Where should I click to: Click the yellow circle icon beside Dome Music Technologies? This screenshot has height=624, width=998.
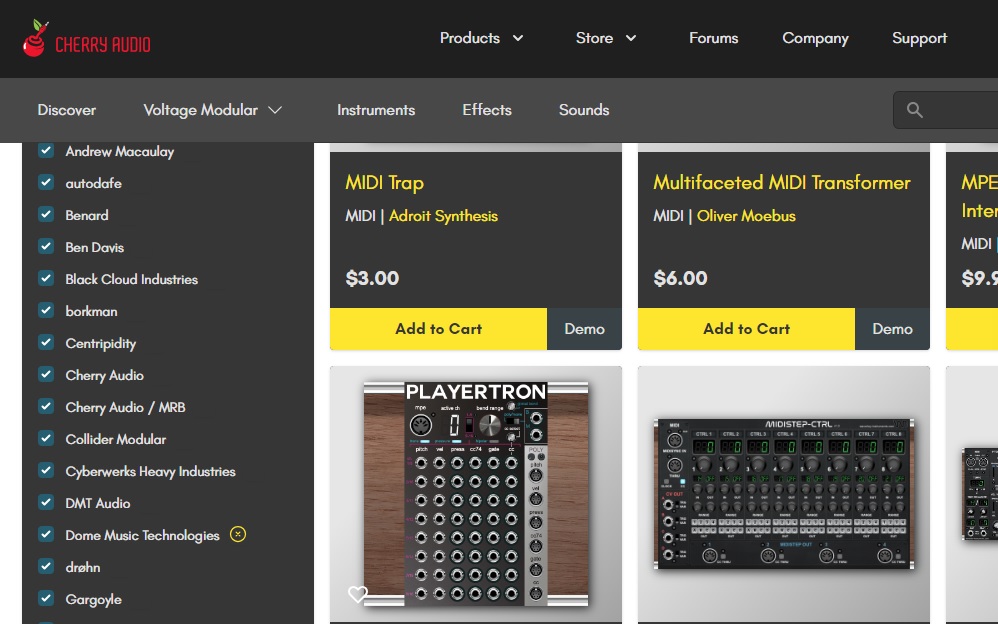click(238, 534)
